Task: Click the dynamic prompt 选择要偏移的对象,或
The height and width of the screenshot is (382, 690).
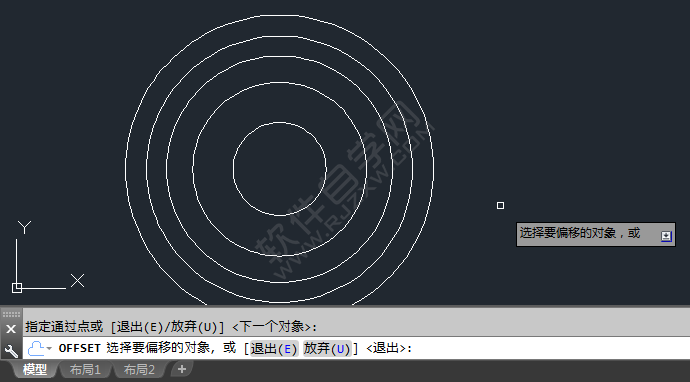Action: tap(580, 233)
